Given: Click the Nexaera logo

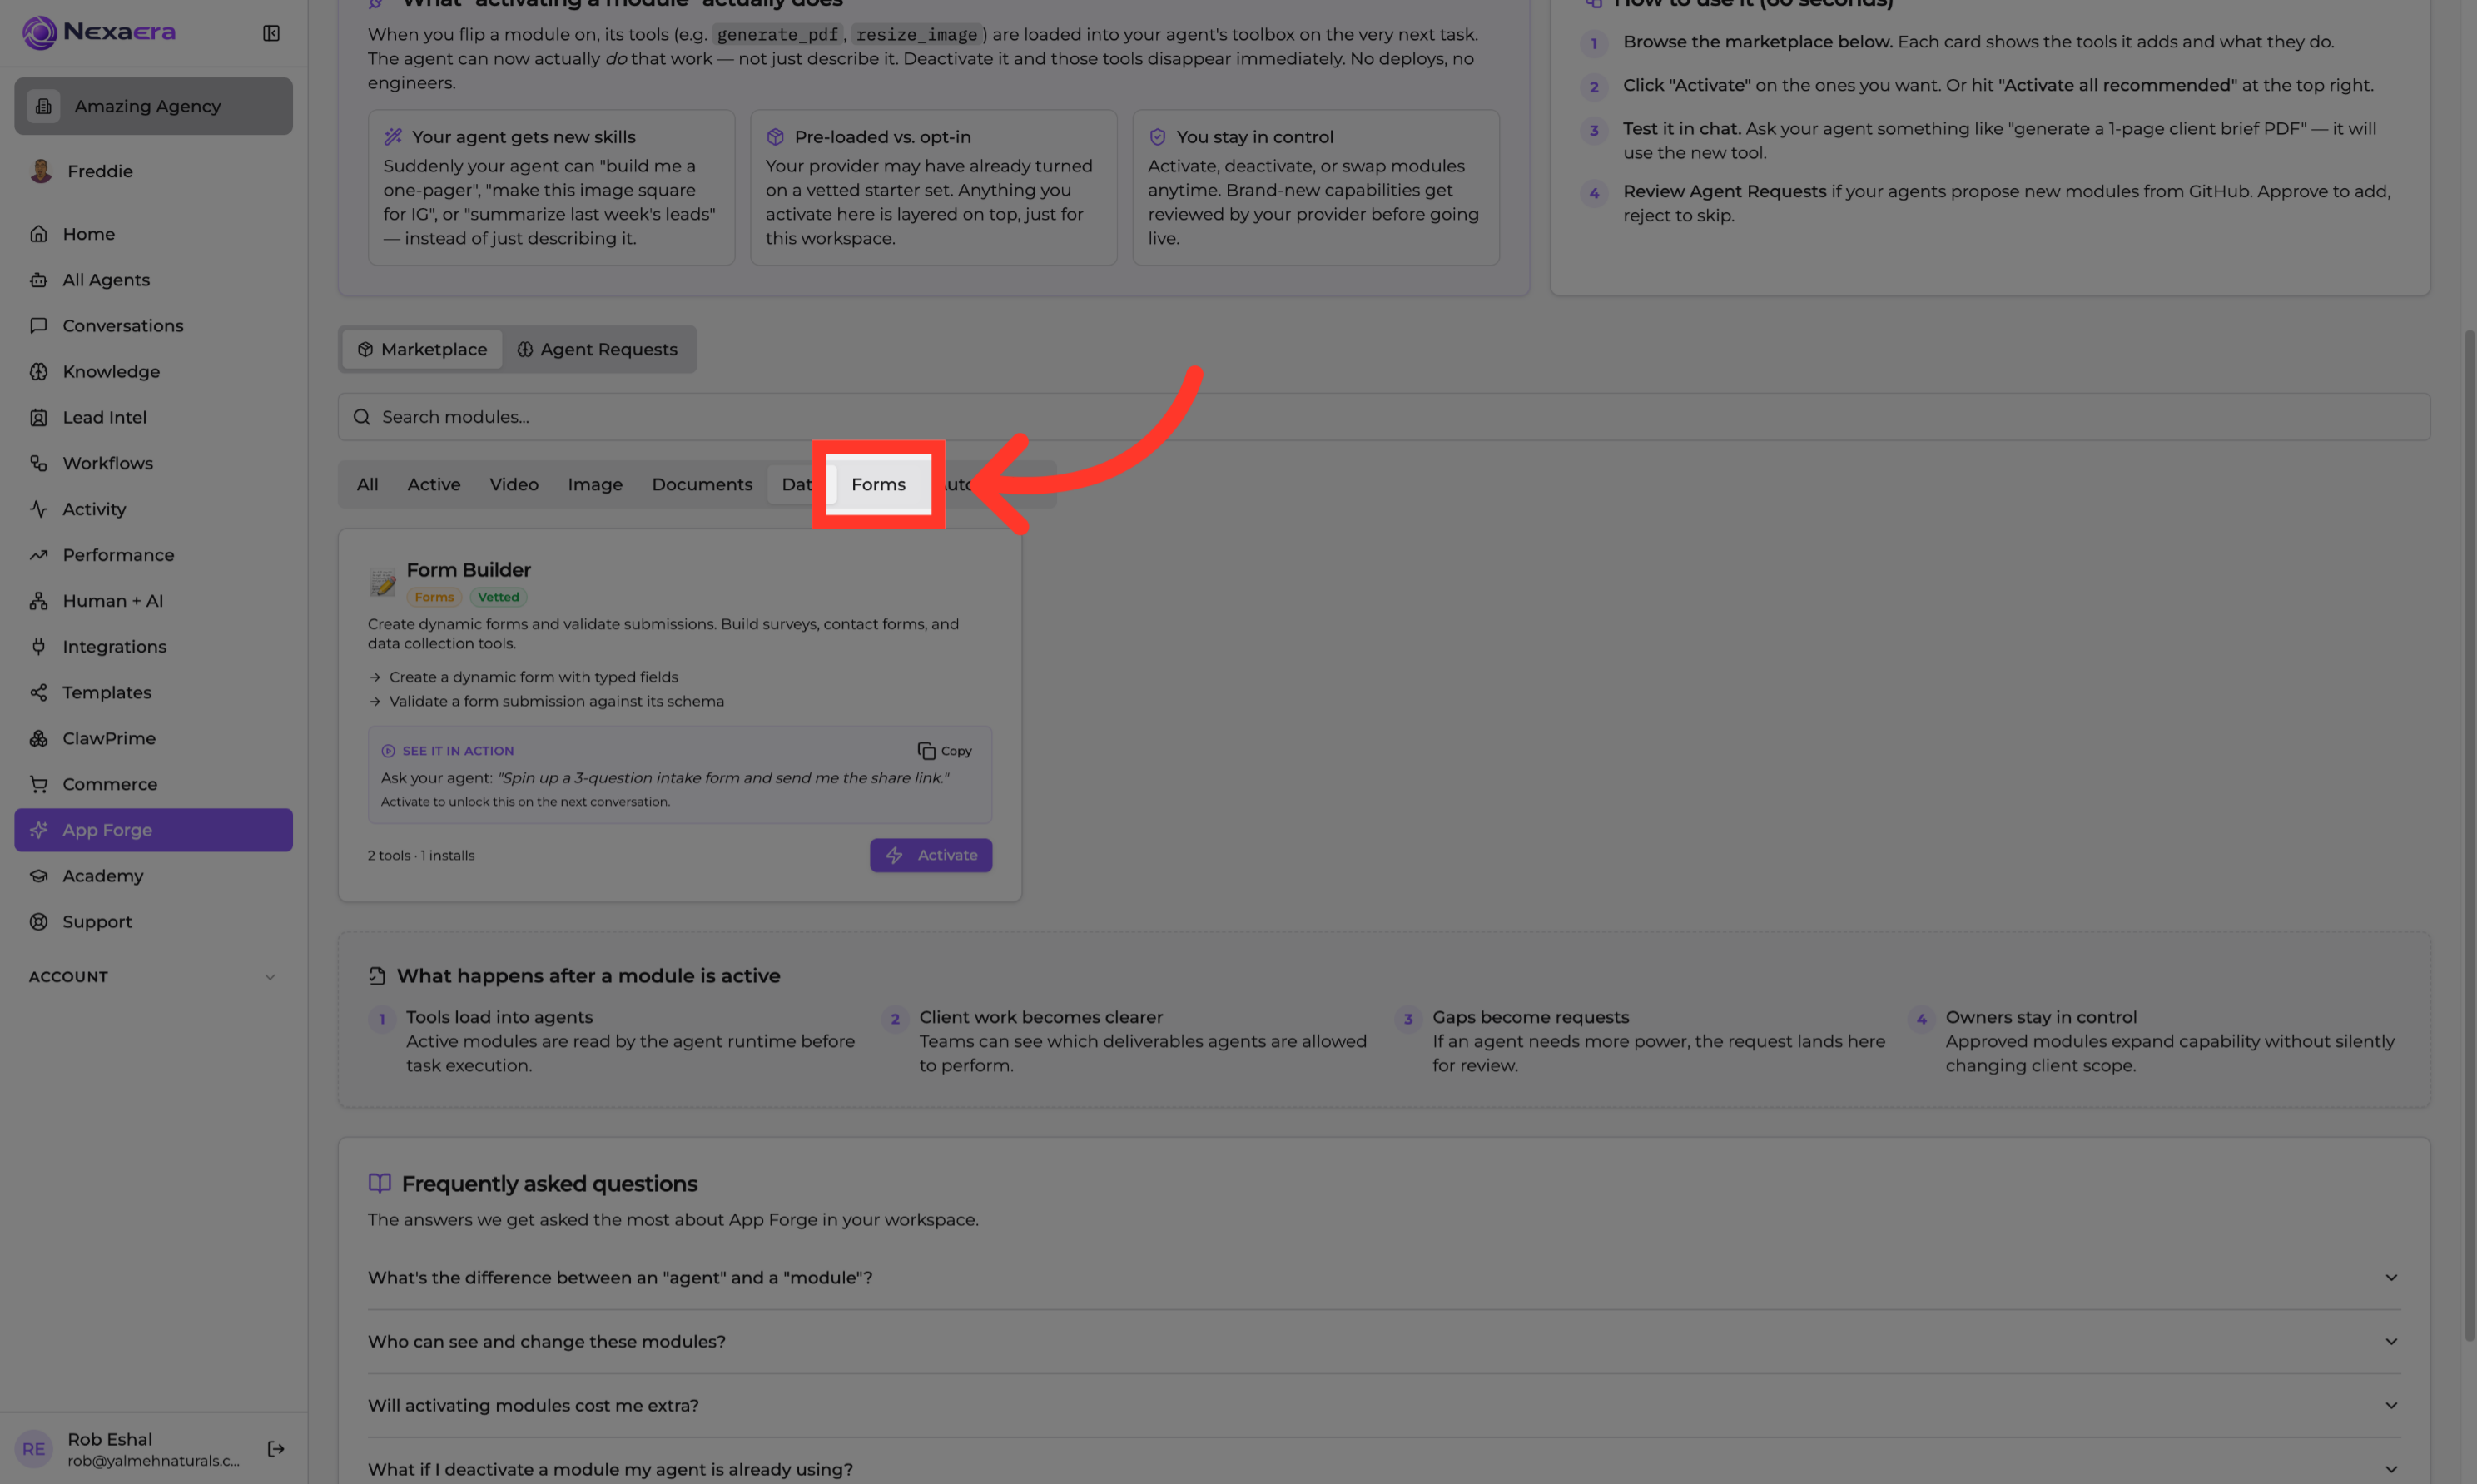Looking at the screenshot, I should 99,32.
